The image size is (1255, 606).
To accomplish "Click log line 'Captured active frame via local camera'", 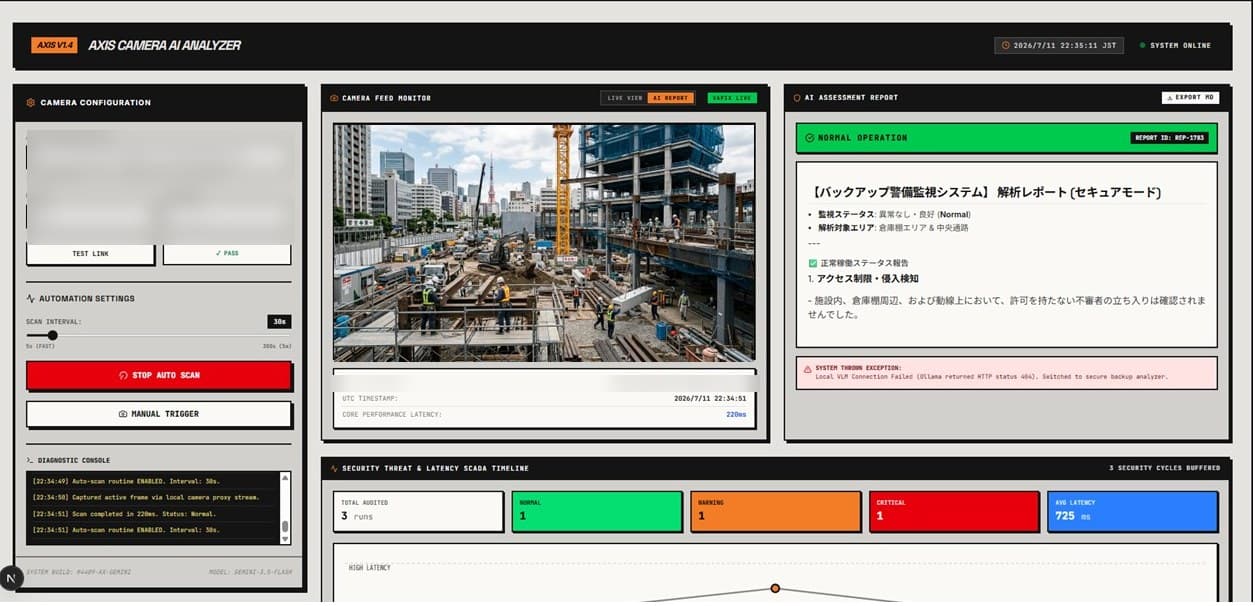I will click(x=146, y=497).
